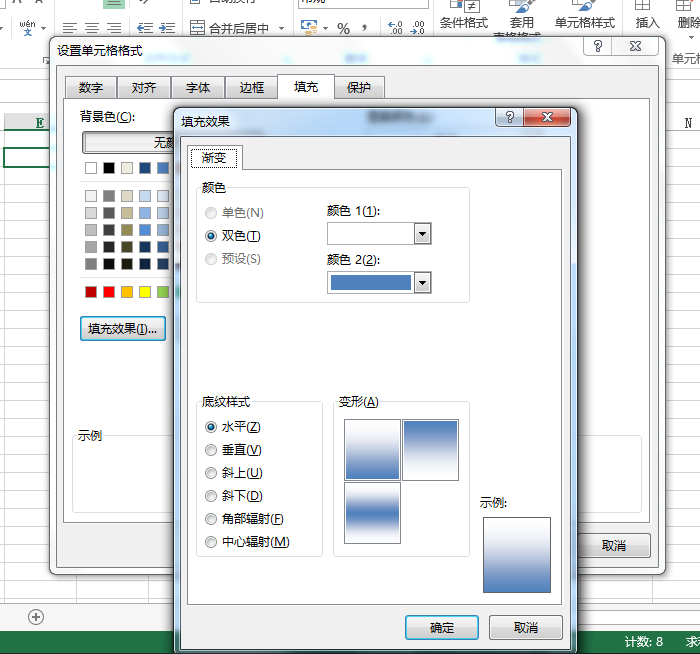Click help icon in Fill Effects dialog
This screenshot has height=654, width=700.
coord(509,117)
